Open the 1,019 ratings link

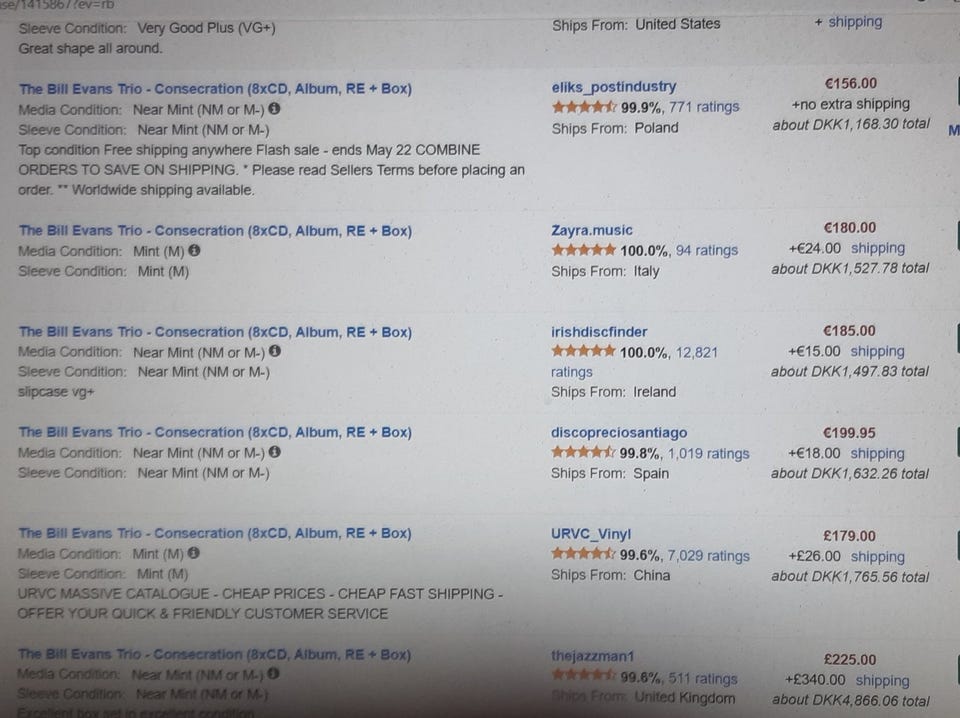[x=708, y=453]
